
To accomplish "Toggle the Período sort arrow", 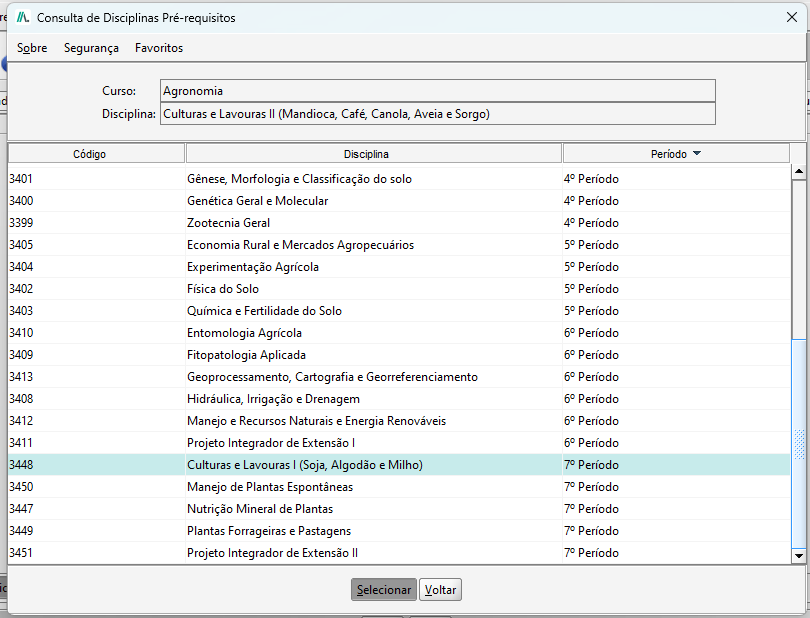I will pyautogui.click(x=696, y=153).
